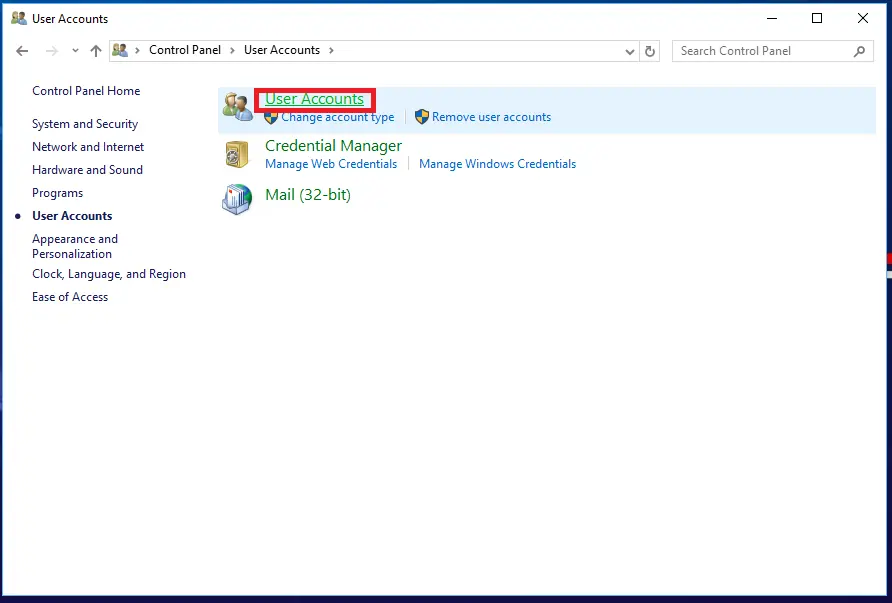Viewport: 892px width, 603px height.
Task: Click the User Accounts people icon
Action: (x=237, y=106)
